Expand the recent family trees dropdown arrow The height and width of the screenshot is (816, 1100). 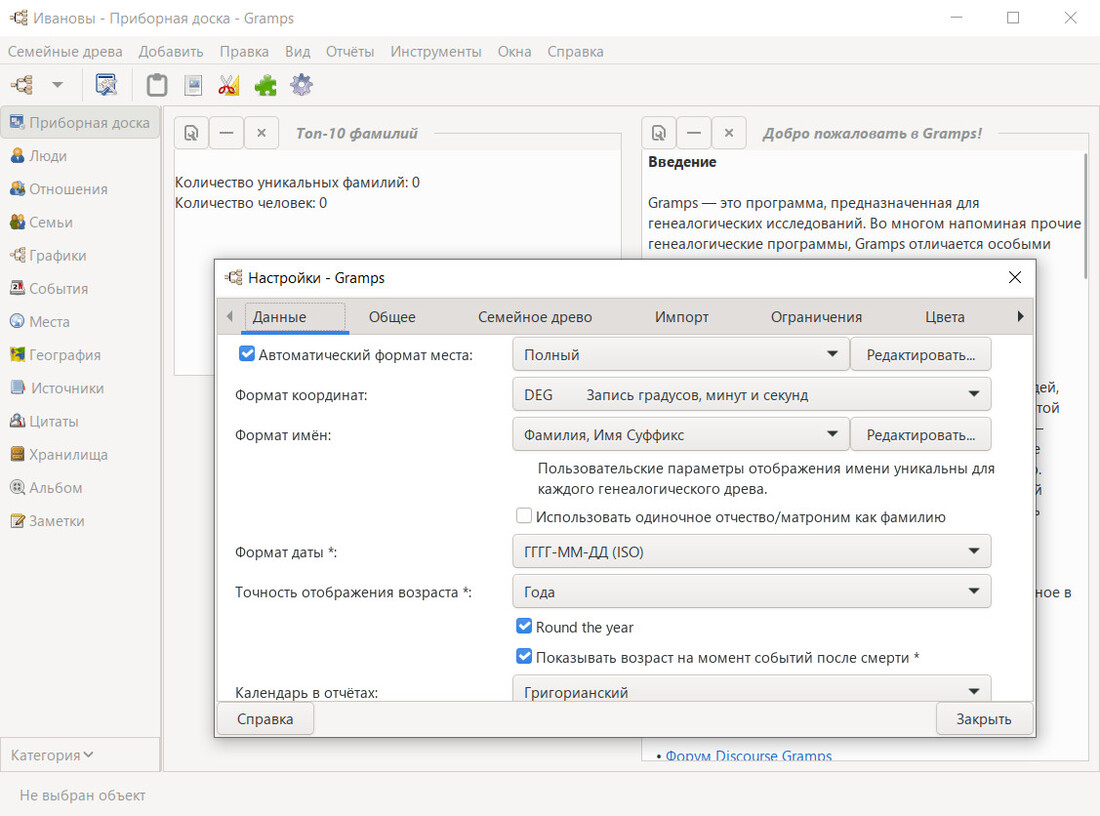tap(58, 85)
